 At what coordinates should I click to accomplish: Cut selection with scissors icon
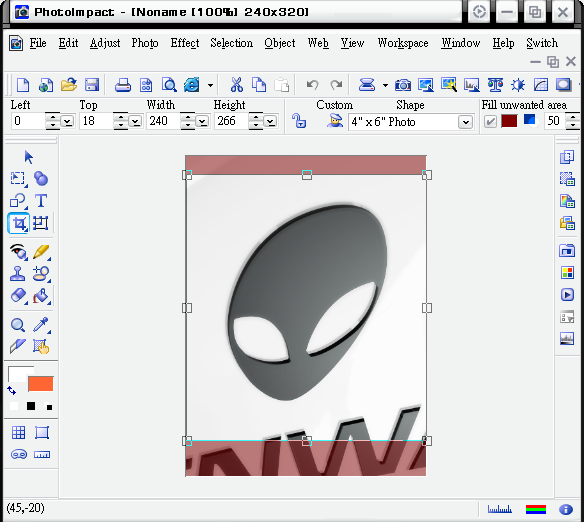click(237, 85)
